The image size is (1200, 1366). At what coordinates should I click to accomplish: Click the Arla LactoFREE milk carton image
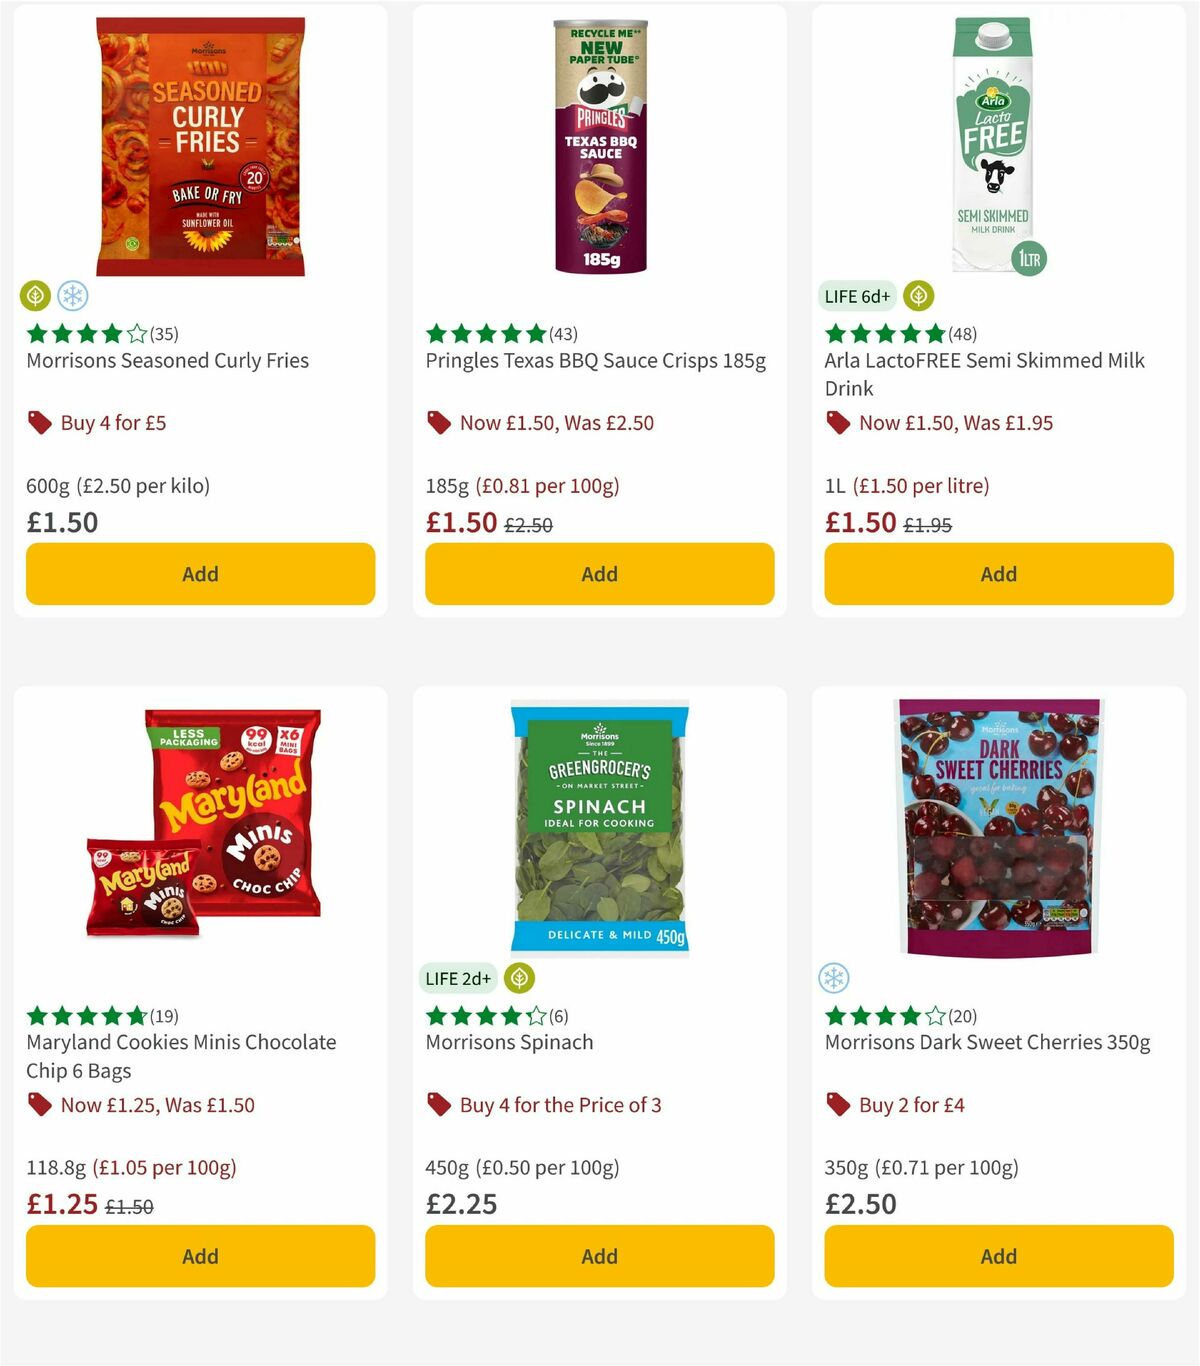[x=995, y=145]
